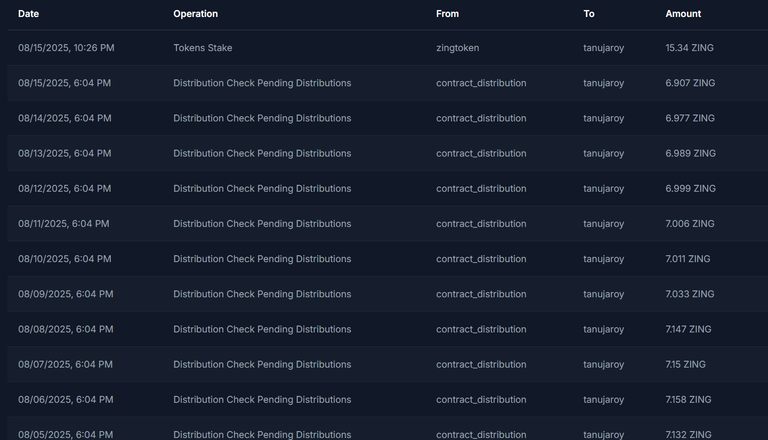Select the 08/15/2025, 6:04 PM distribution row
Image resolution: width=768 pixels, height=440 pixels.
pyautogui.click(x=387, y=83)
